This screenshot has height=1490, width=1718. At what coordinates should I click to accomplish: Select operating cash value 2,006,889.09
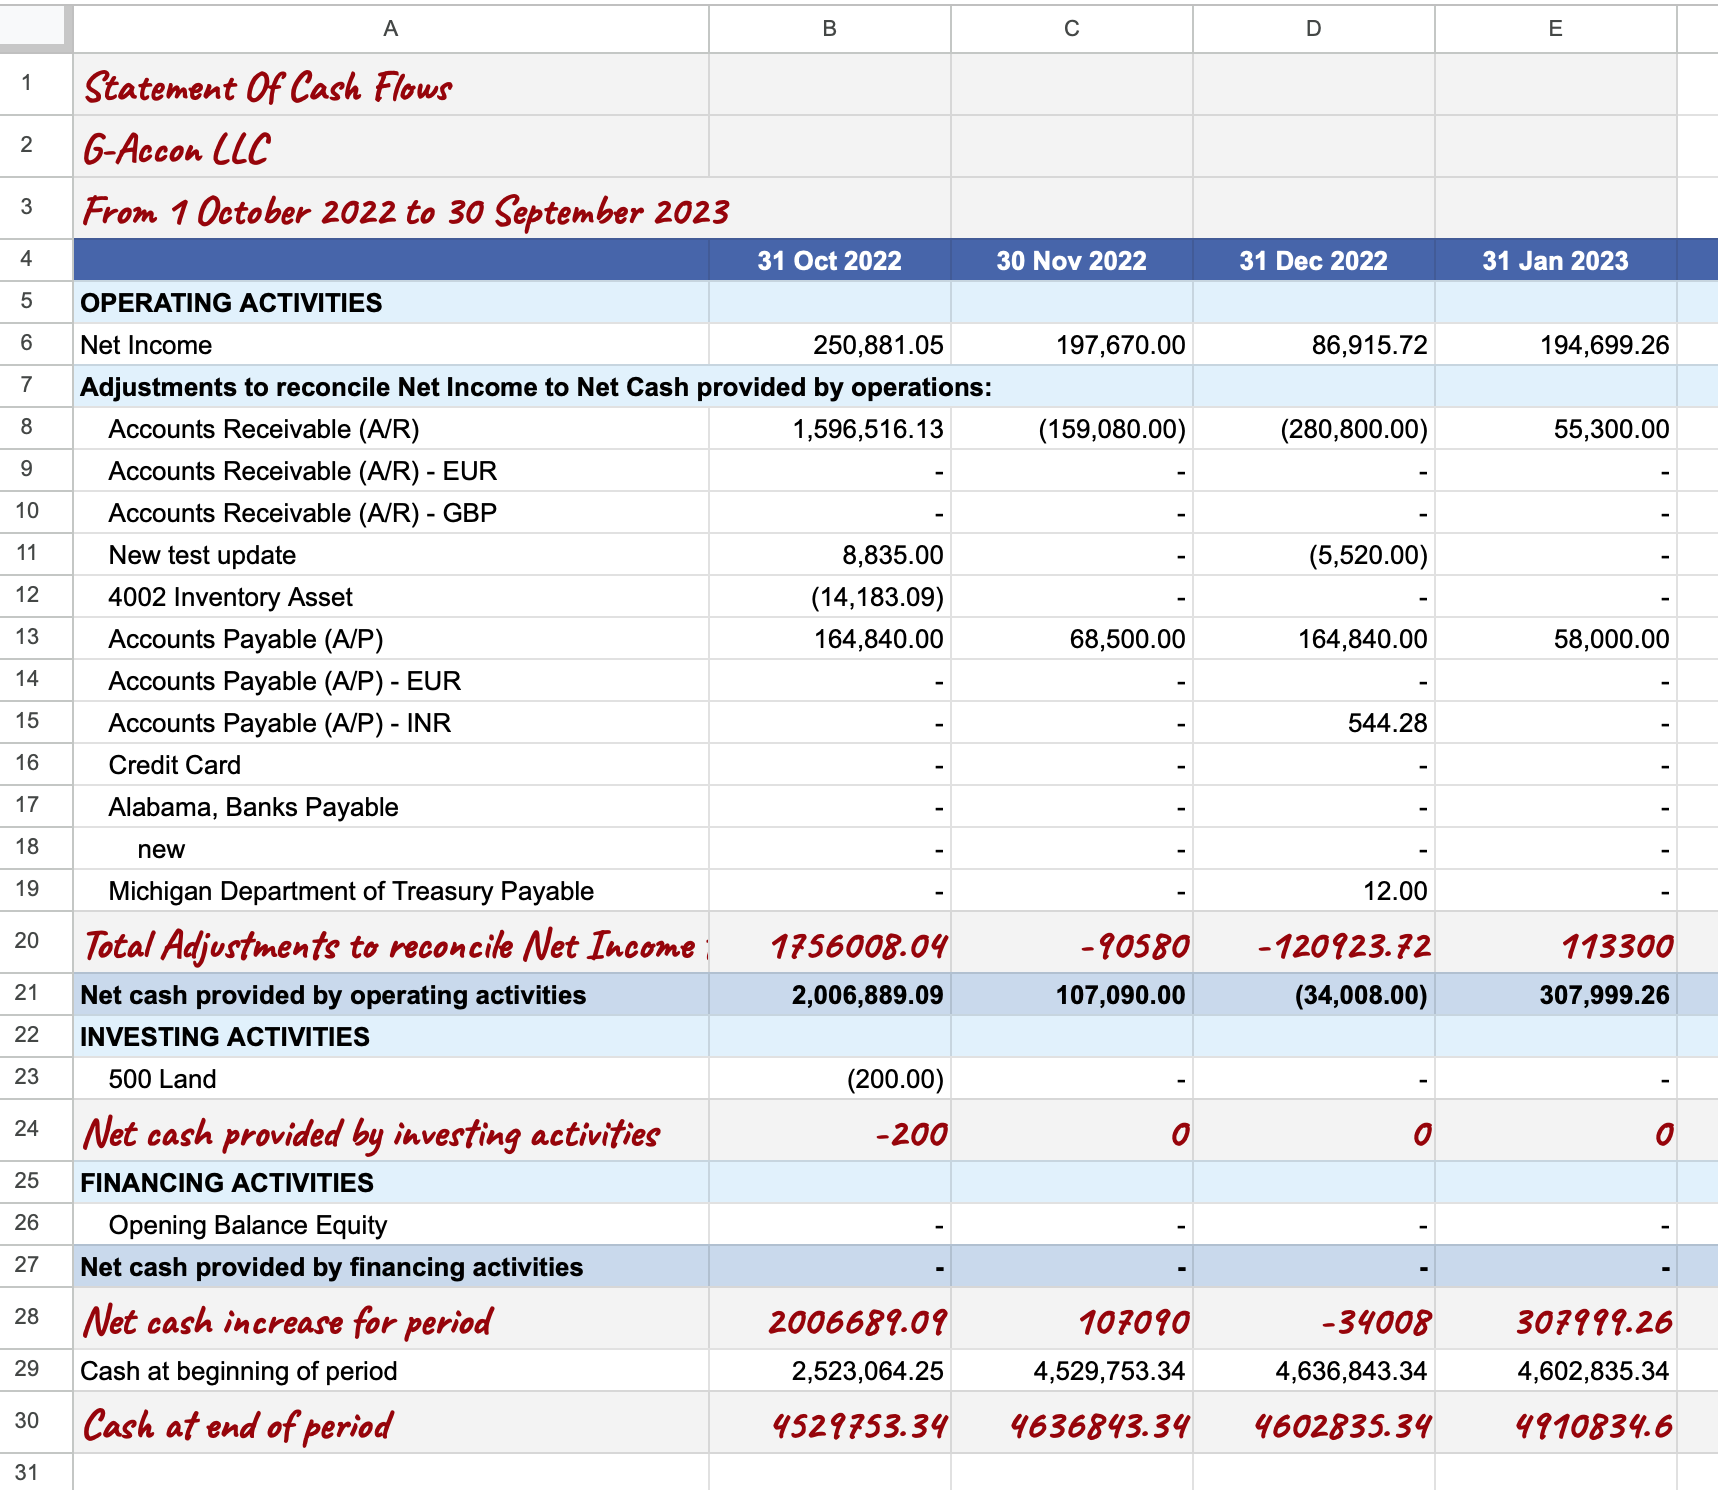830,994
